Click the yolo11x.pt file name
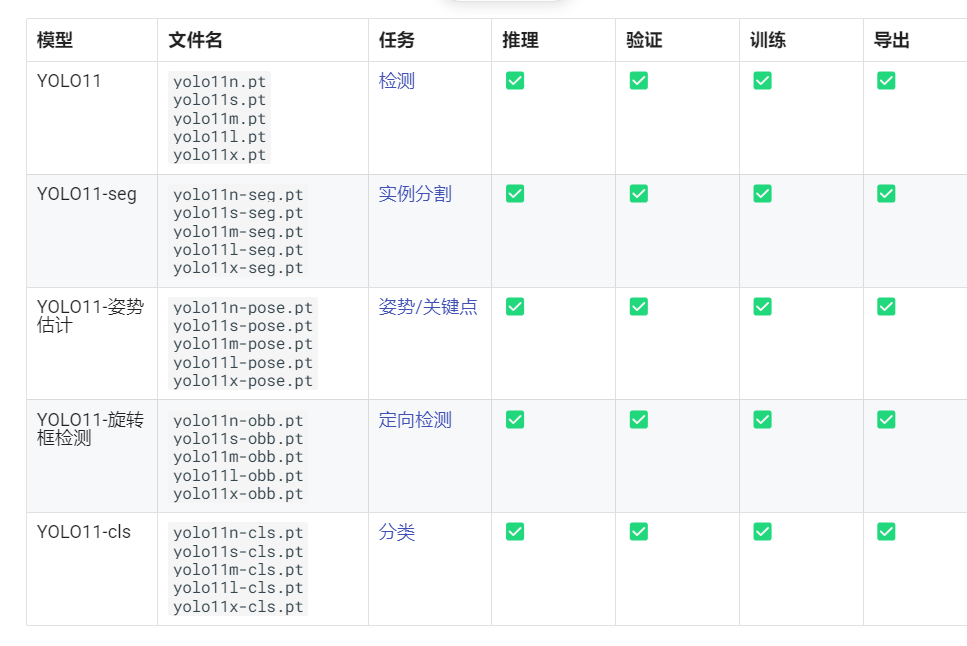Image resolution: width=967 pixels, height=646 pixels. point(220,155)
